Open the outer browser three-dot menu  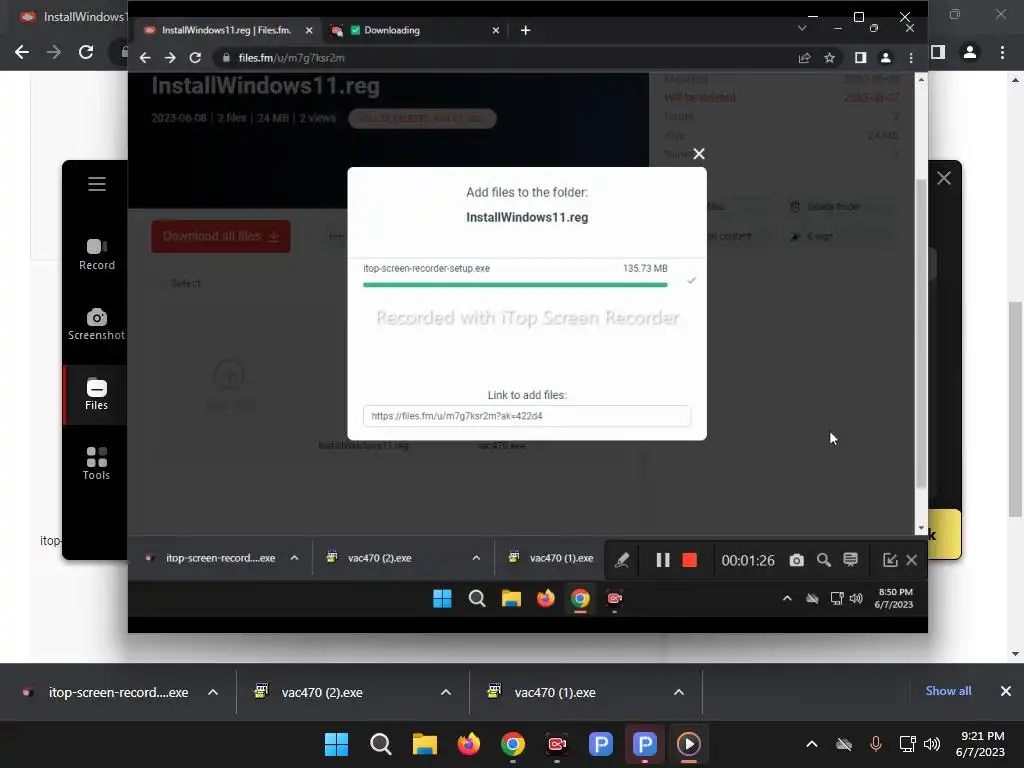point(1002,52)
